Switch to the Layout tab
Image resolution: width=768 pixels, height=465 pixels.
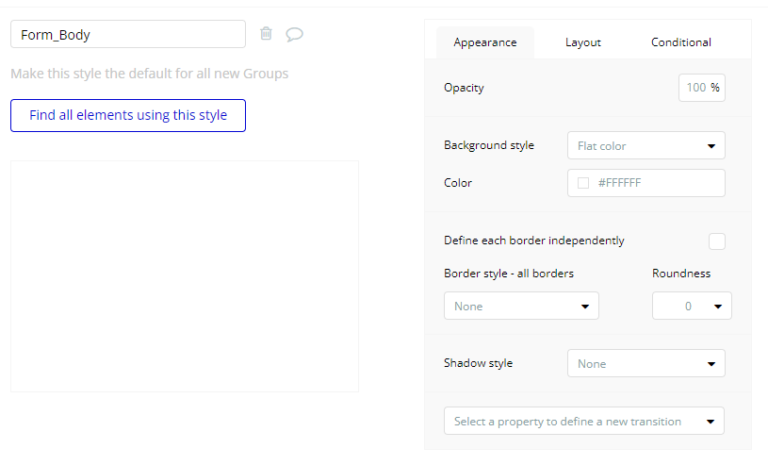pyautogui.click(x=583, y=42)
